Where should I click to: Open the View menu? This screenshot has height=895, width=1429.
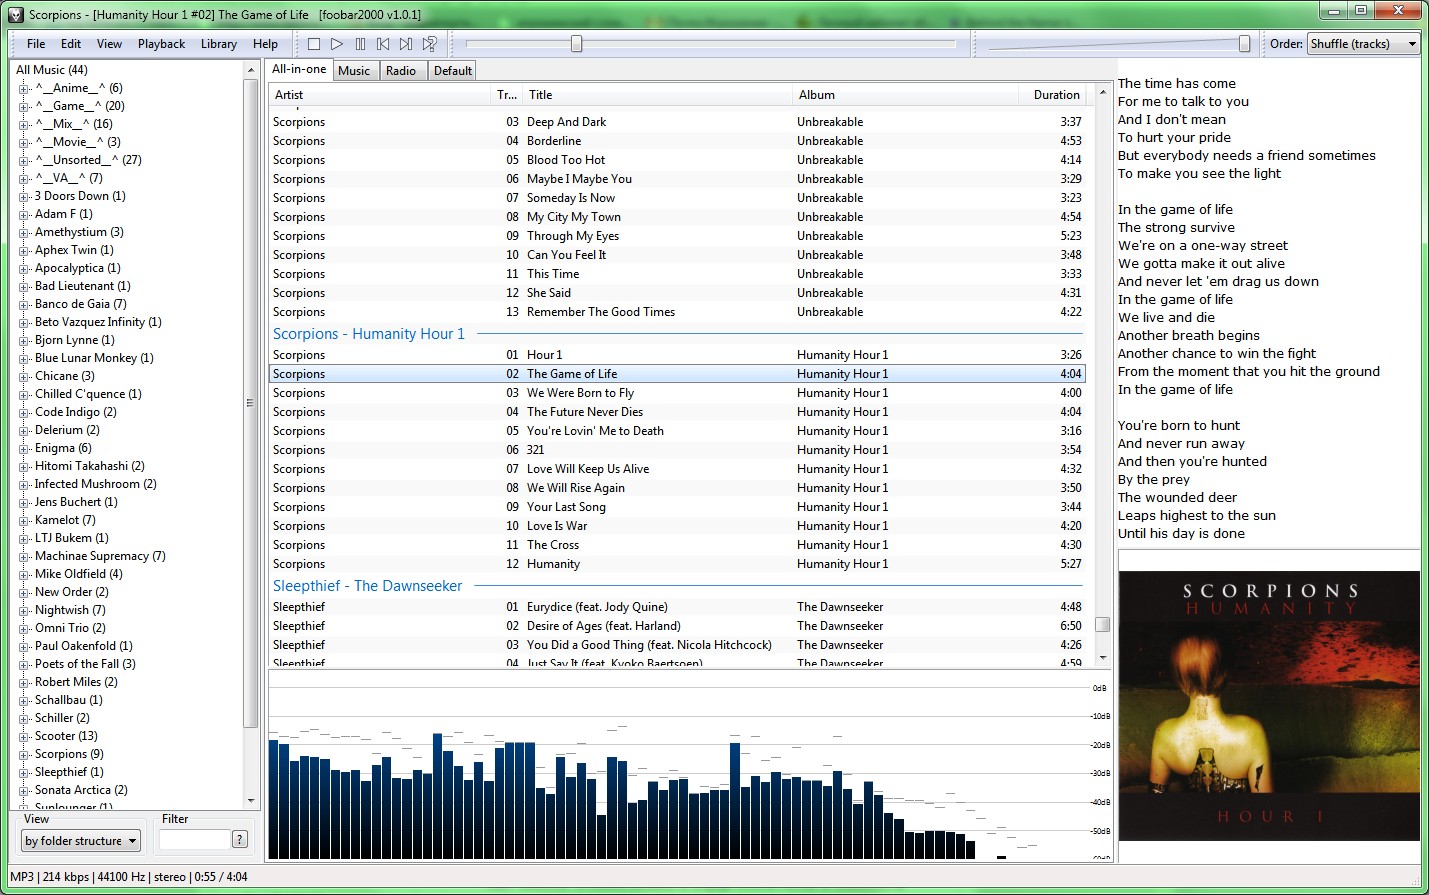(x=109, y=44)
